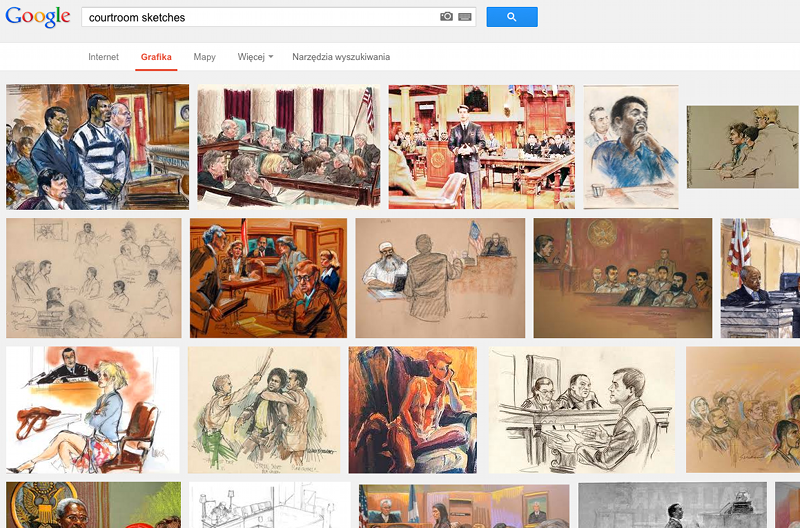Select the Grafika tab
Viewport: 800px width, 528px height.
tap(156, 57)
